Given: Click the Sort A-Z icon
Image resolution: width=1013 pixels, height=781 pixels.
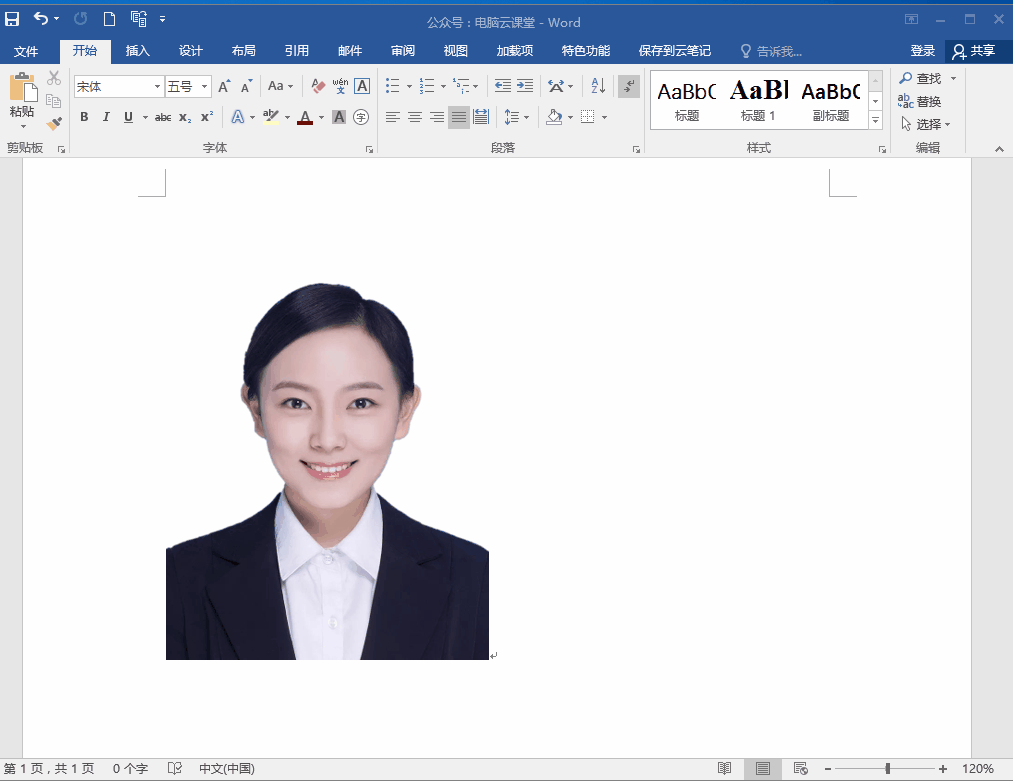Looking at the screenshot, I should 598,87.
